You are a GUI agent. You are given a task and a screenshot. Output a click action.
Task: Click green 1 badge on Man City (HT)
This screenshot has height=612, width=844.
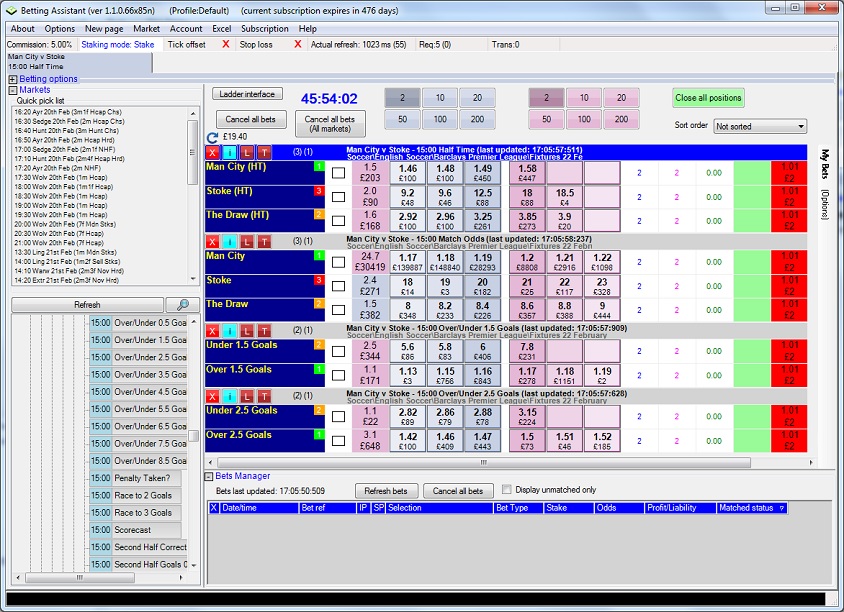pyautogui.click(x=319, y=166)
